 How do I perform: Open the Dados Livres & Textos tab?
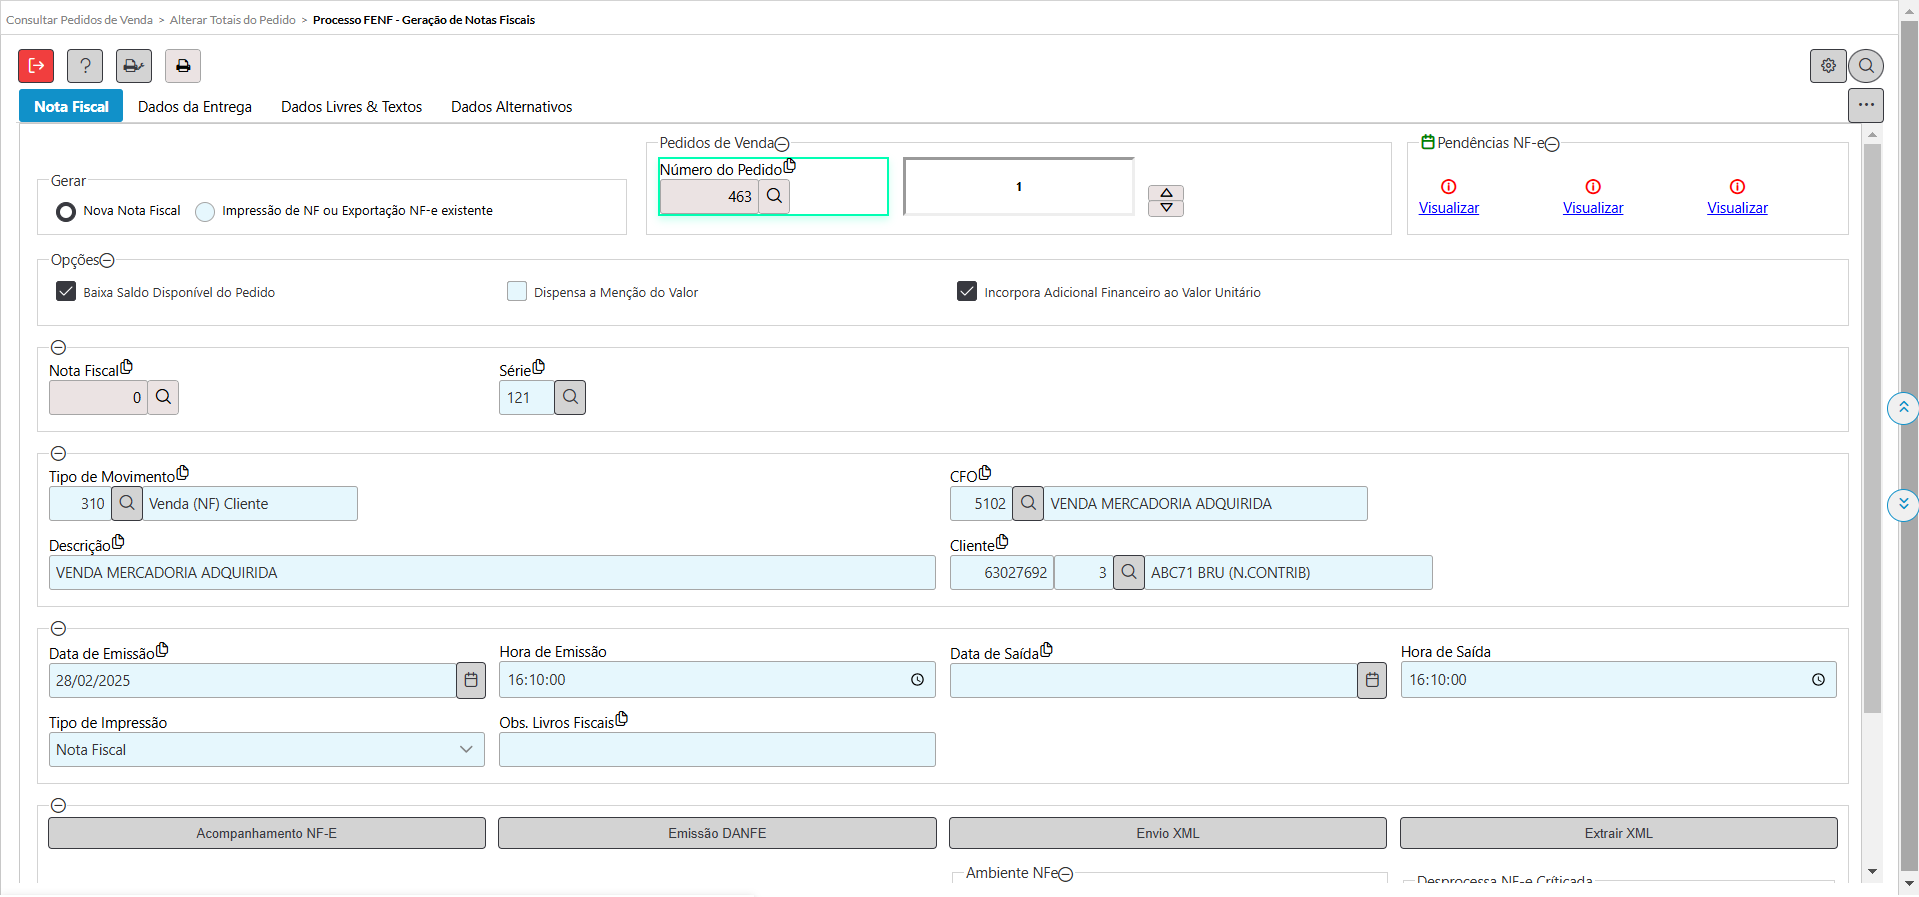[x=351, y=107]
